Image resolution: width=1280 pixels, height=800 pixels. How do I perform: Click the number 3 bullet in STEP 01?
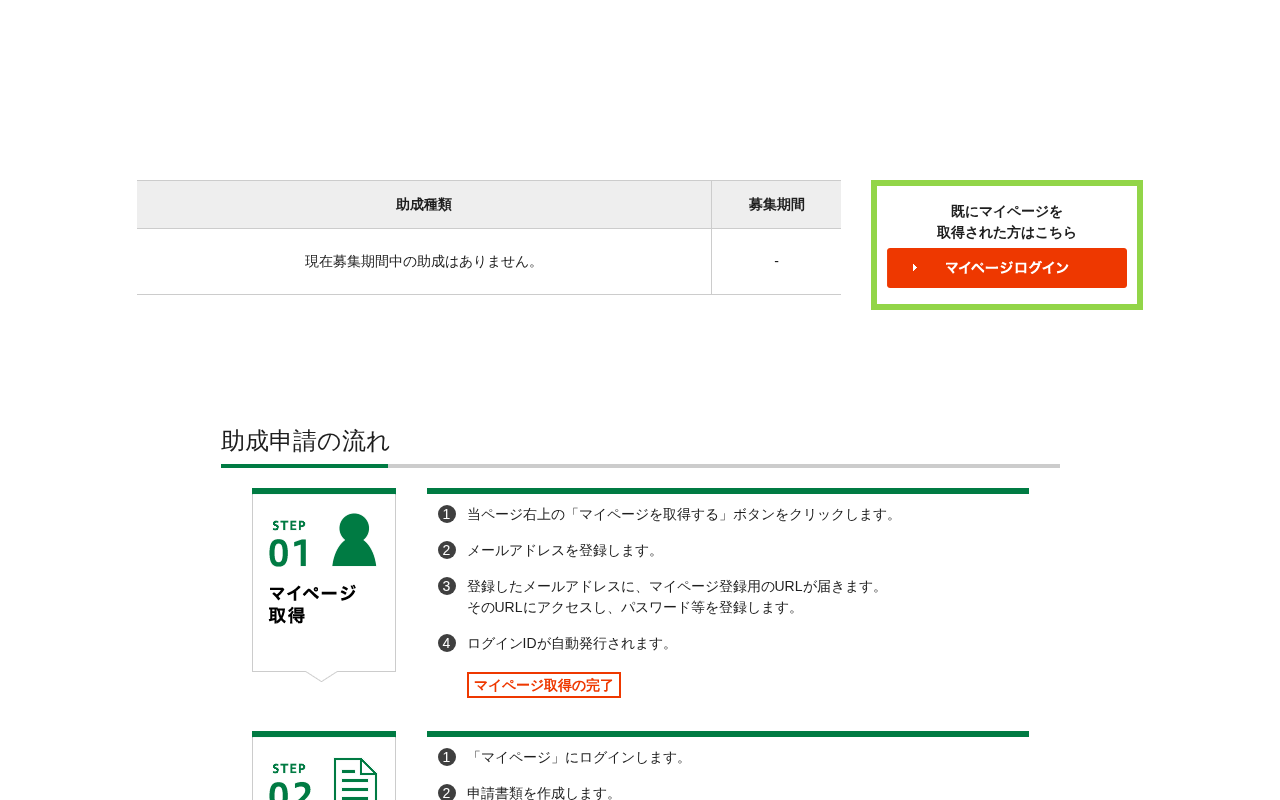447,586
